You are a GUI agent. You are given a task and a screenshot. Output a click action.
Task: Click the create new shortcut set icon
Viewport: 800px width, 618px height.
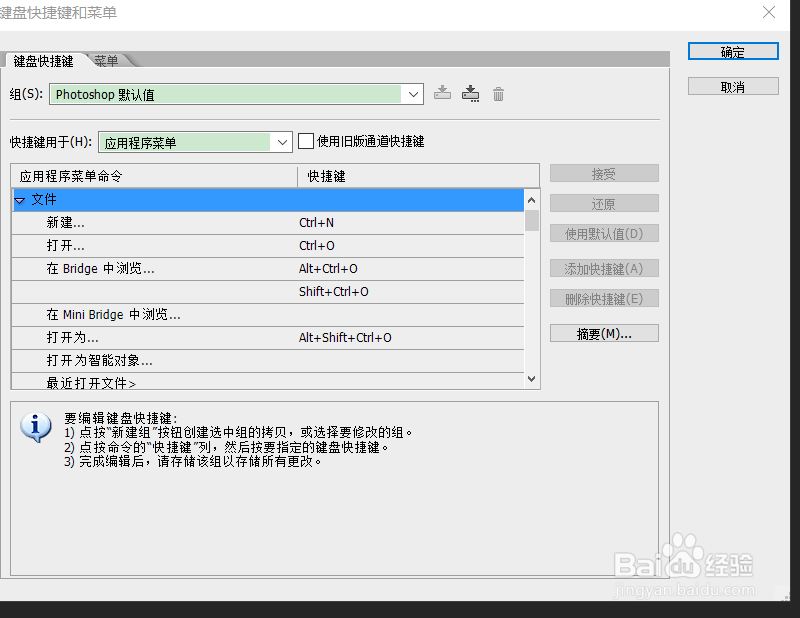[x=470, y=93]
